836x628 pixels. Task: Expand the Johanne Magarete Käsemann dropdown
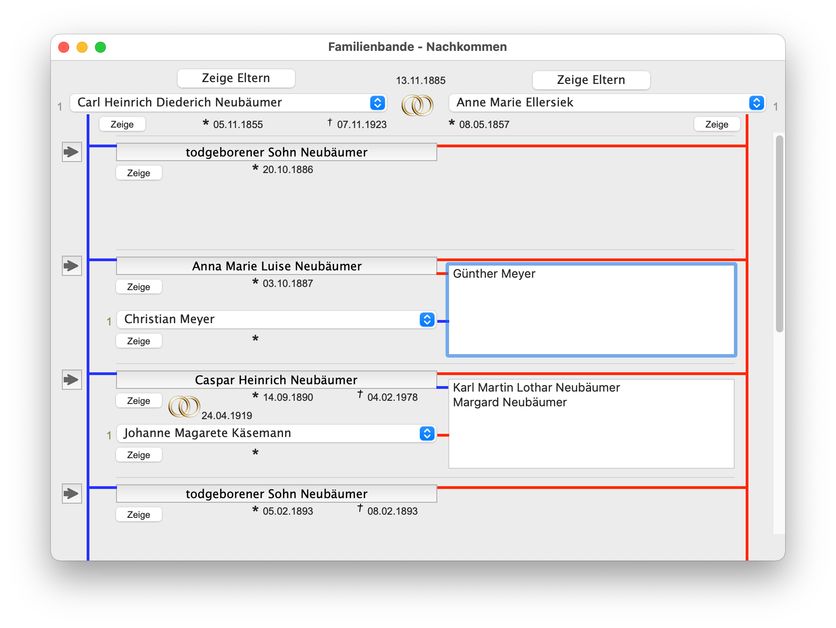pos(427,434)
